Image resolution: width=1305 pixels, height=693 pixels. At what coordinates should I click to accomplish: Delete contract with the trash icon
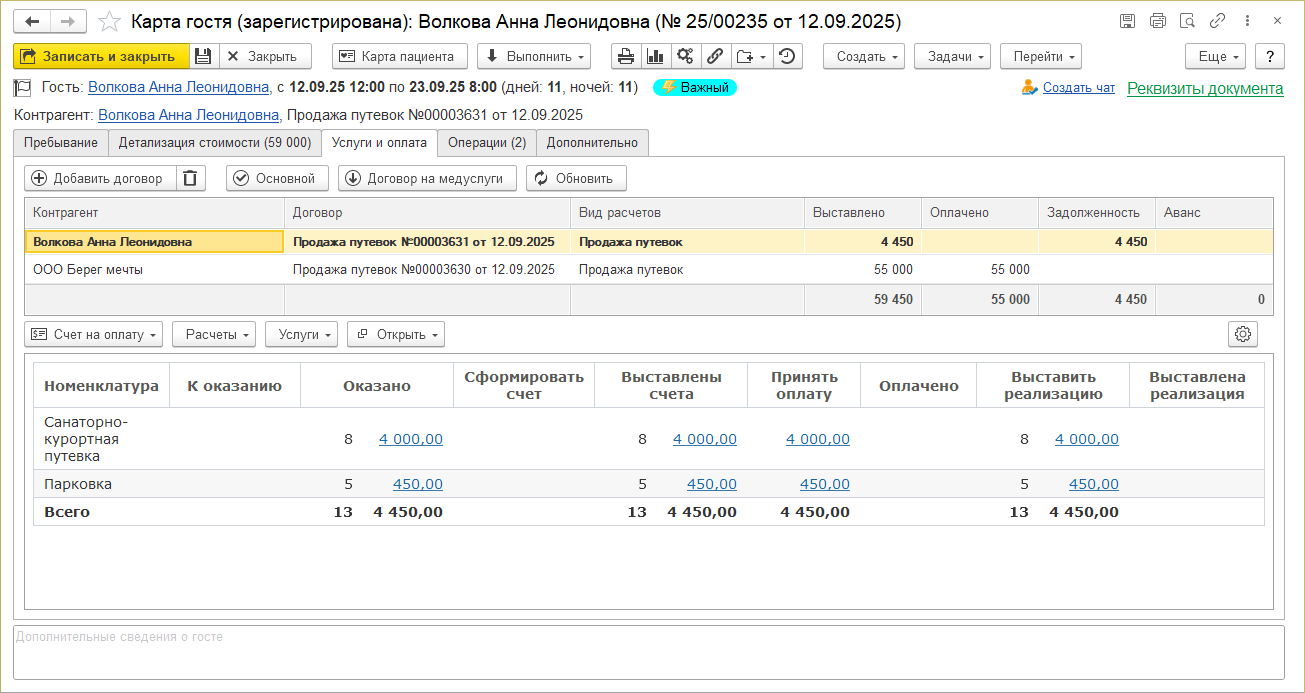[190, 179]
